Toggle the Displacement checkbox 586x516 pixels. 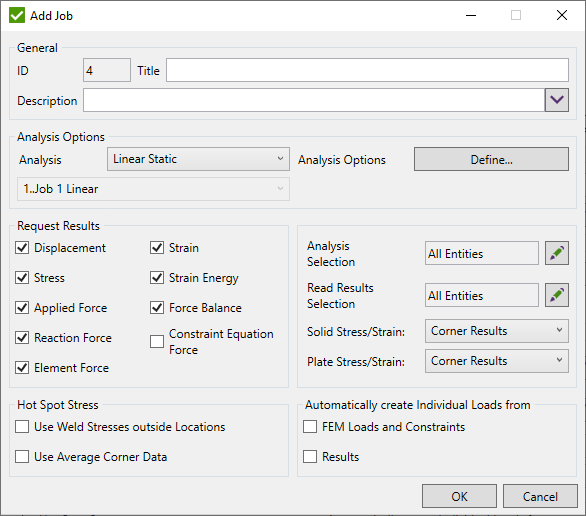(22, 247)
